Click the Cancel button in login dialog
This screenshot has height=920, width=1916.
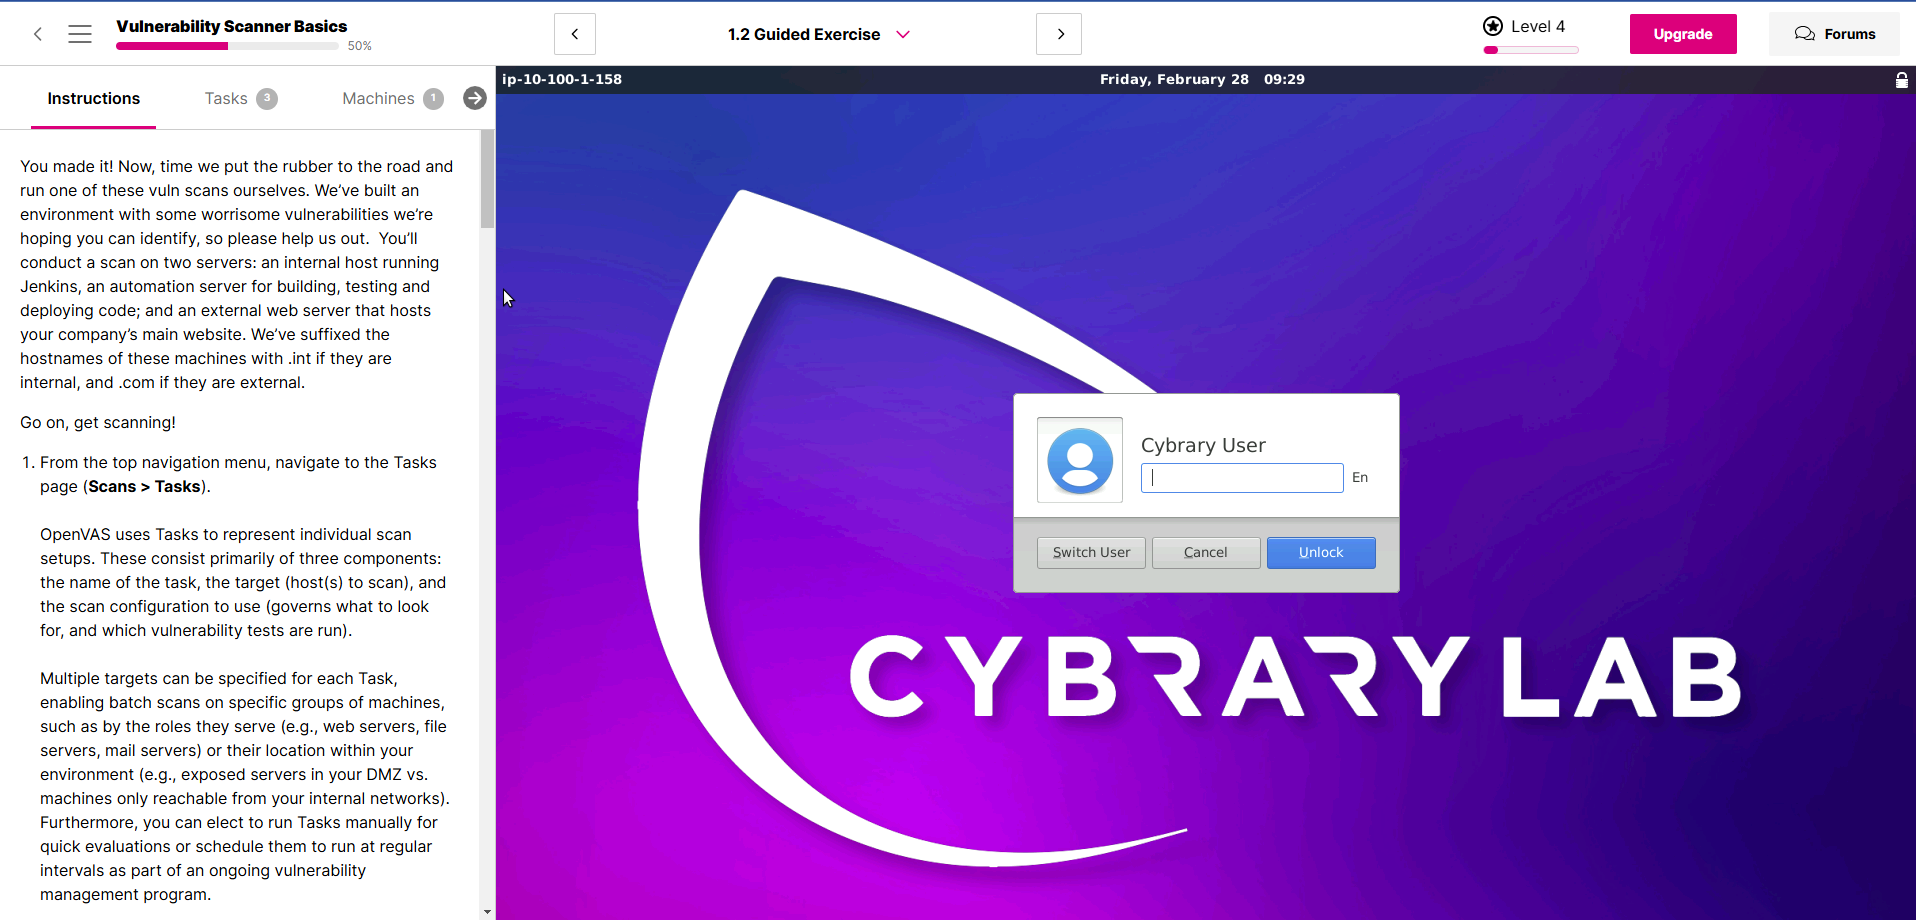1206,553
